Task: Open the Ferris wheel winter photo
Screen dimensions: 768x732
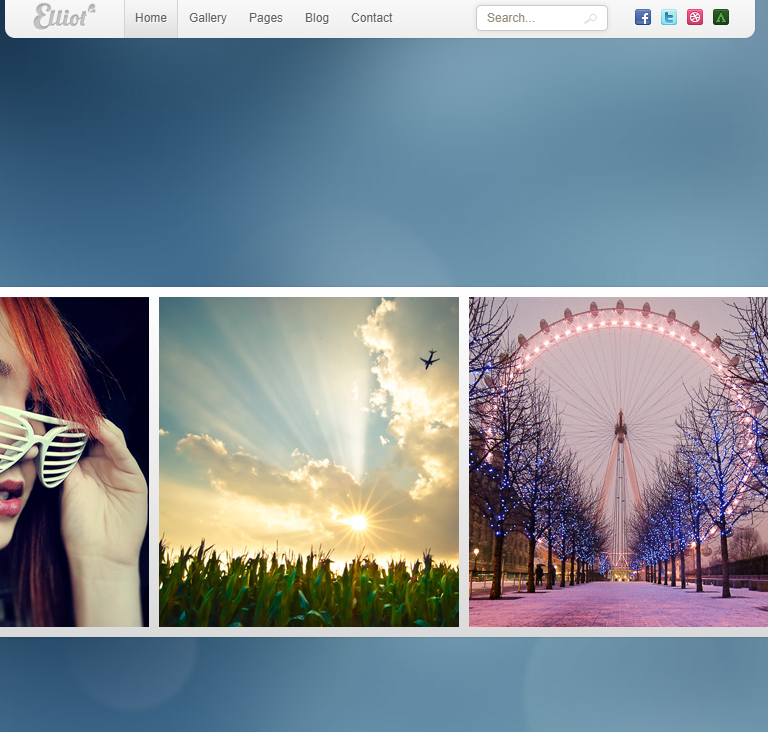Action: click(618, 462)
